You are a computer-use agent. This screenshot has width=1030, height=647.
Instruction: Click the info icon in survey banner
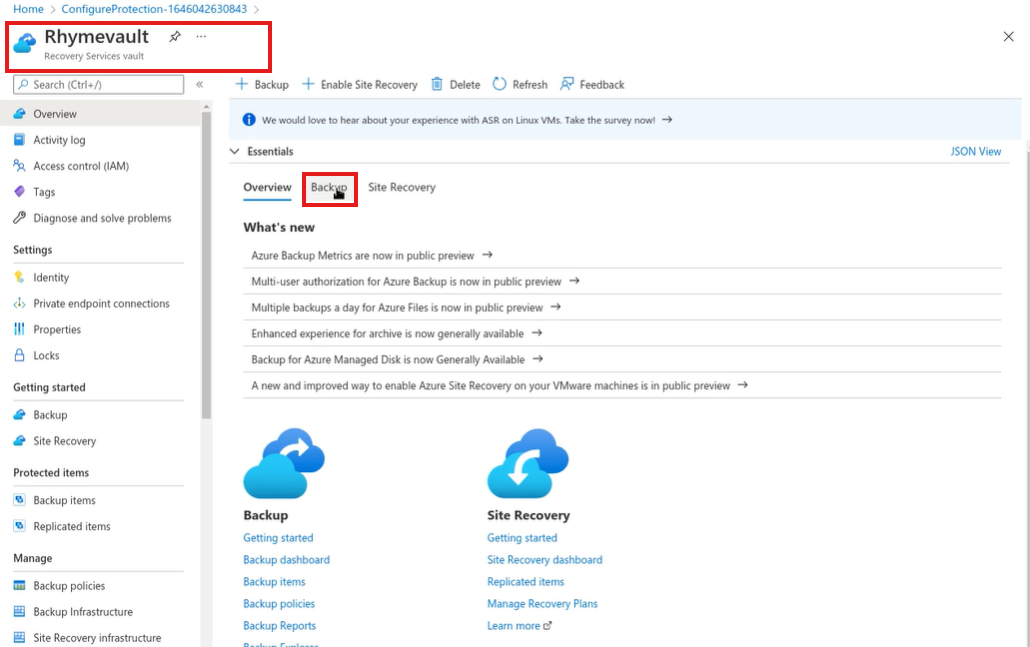(249, 120)
